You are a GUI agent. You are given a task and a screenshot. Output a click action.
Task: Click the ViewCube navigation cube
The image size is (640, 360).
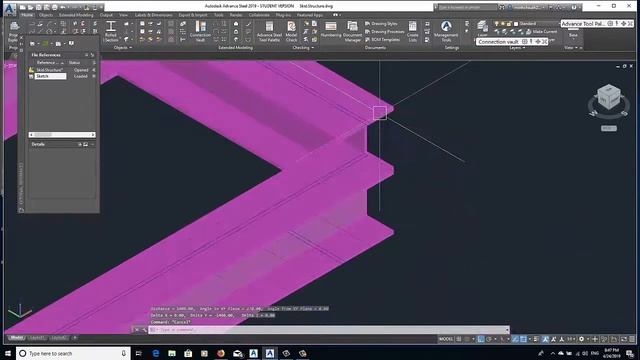(609, 97)
